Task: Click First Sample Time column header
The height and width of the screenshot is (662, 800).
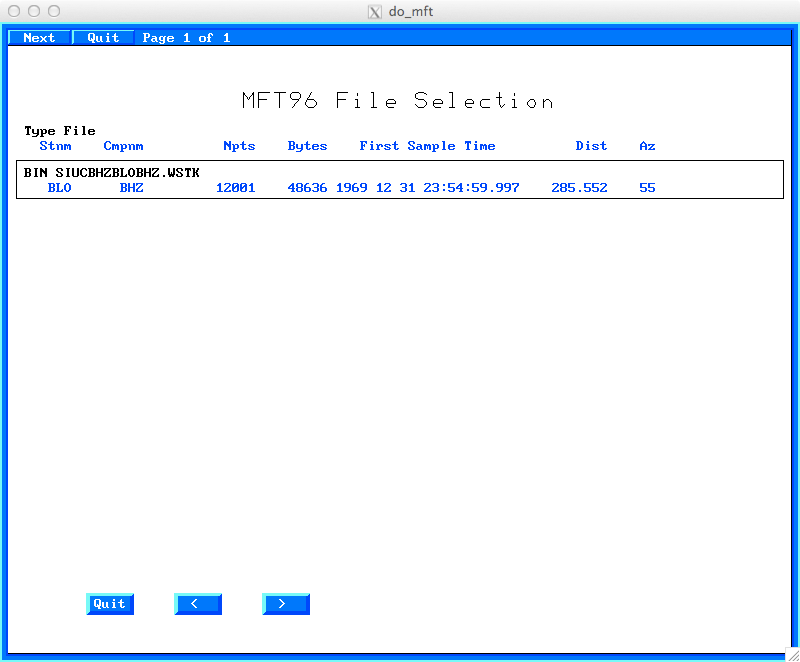Action: coord(427,146)
